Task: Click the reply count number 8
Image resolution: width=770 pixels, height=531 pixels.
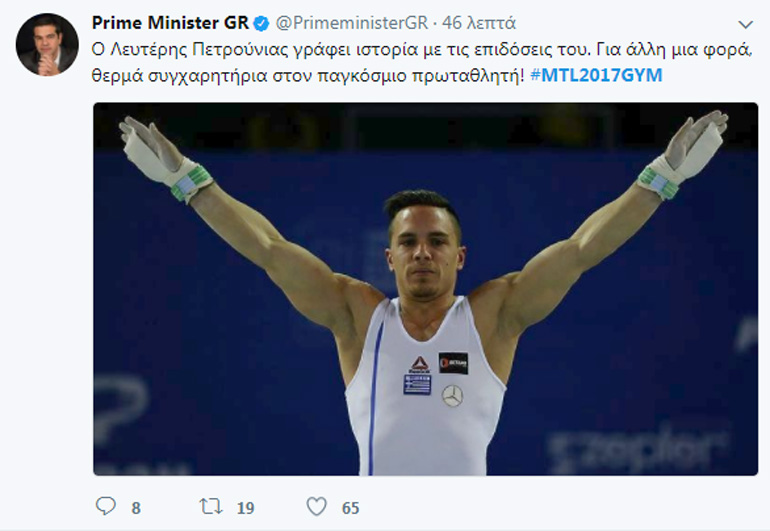Action: 135,508
